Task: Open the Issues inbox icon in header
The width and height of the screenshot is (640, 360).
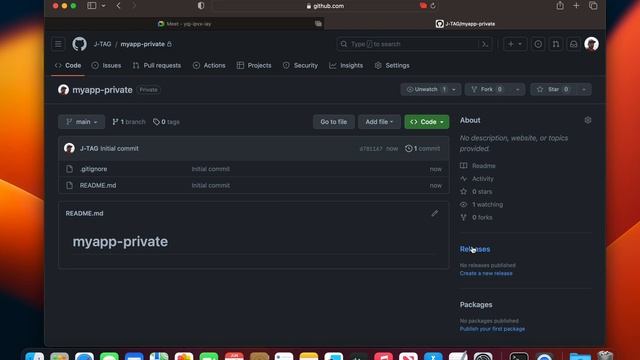Action: pyautogui.click(x=538, y=44)
